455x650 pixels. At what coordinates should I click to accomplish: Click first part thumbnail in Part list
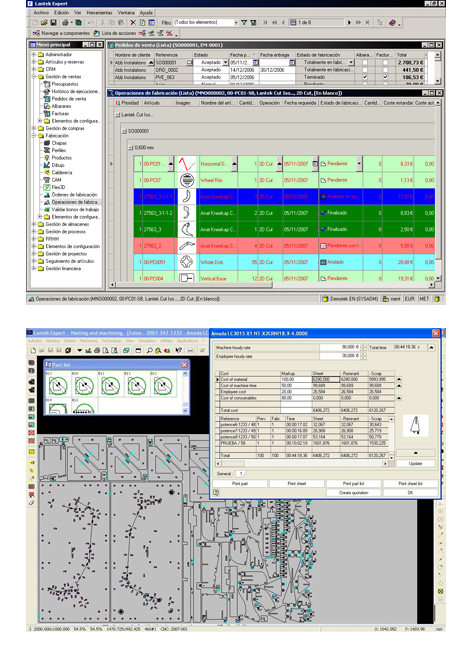tap(58, 384)
